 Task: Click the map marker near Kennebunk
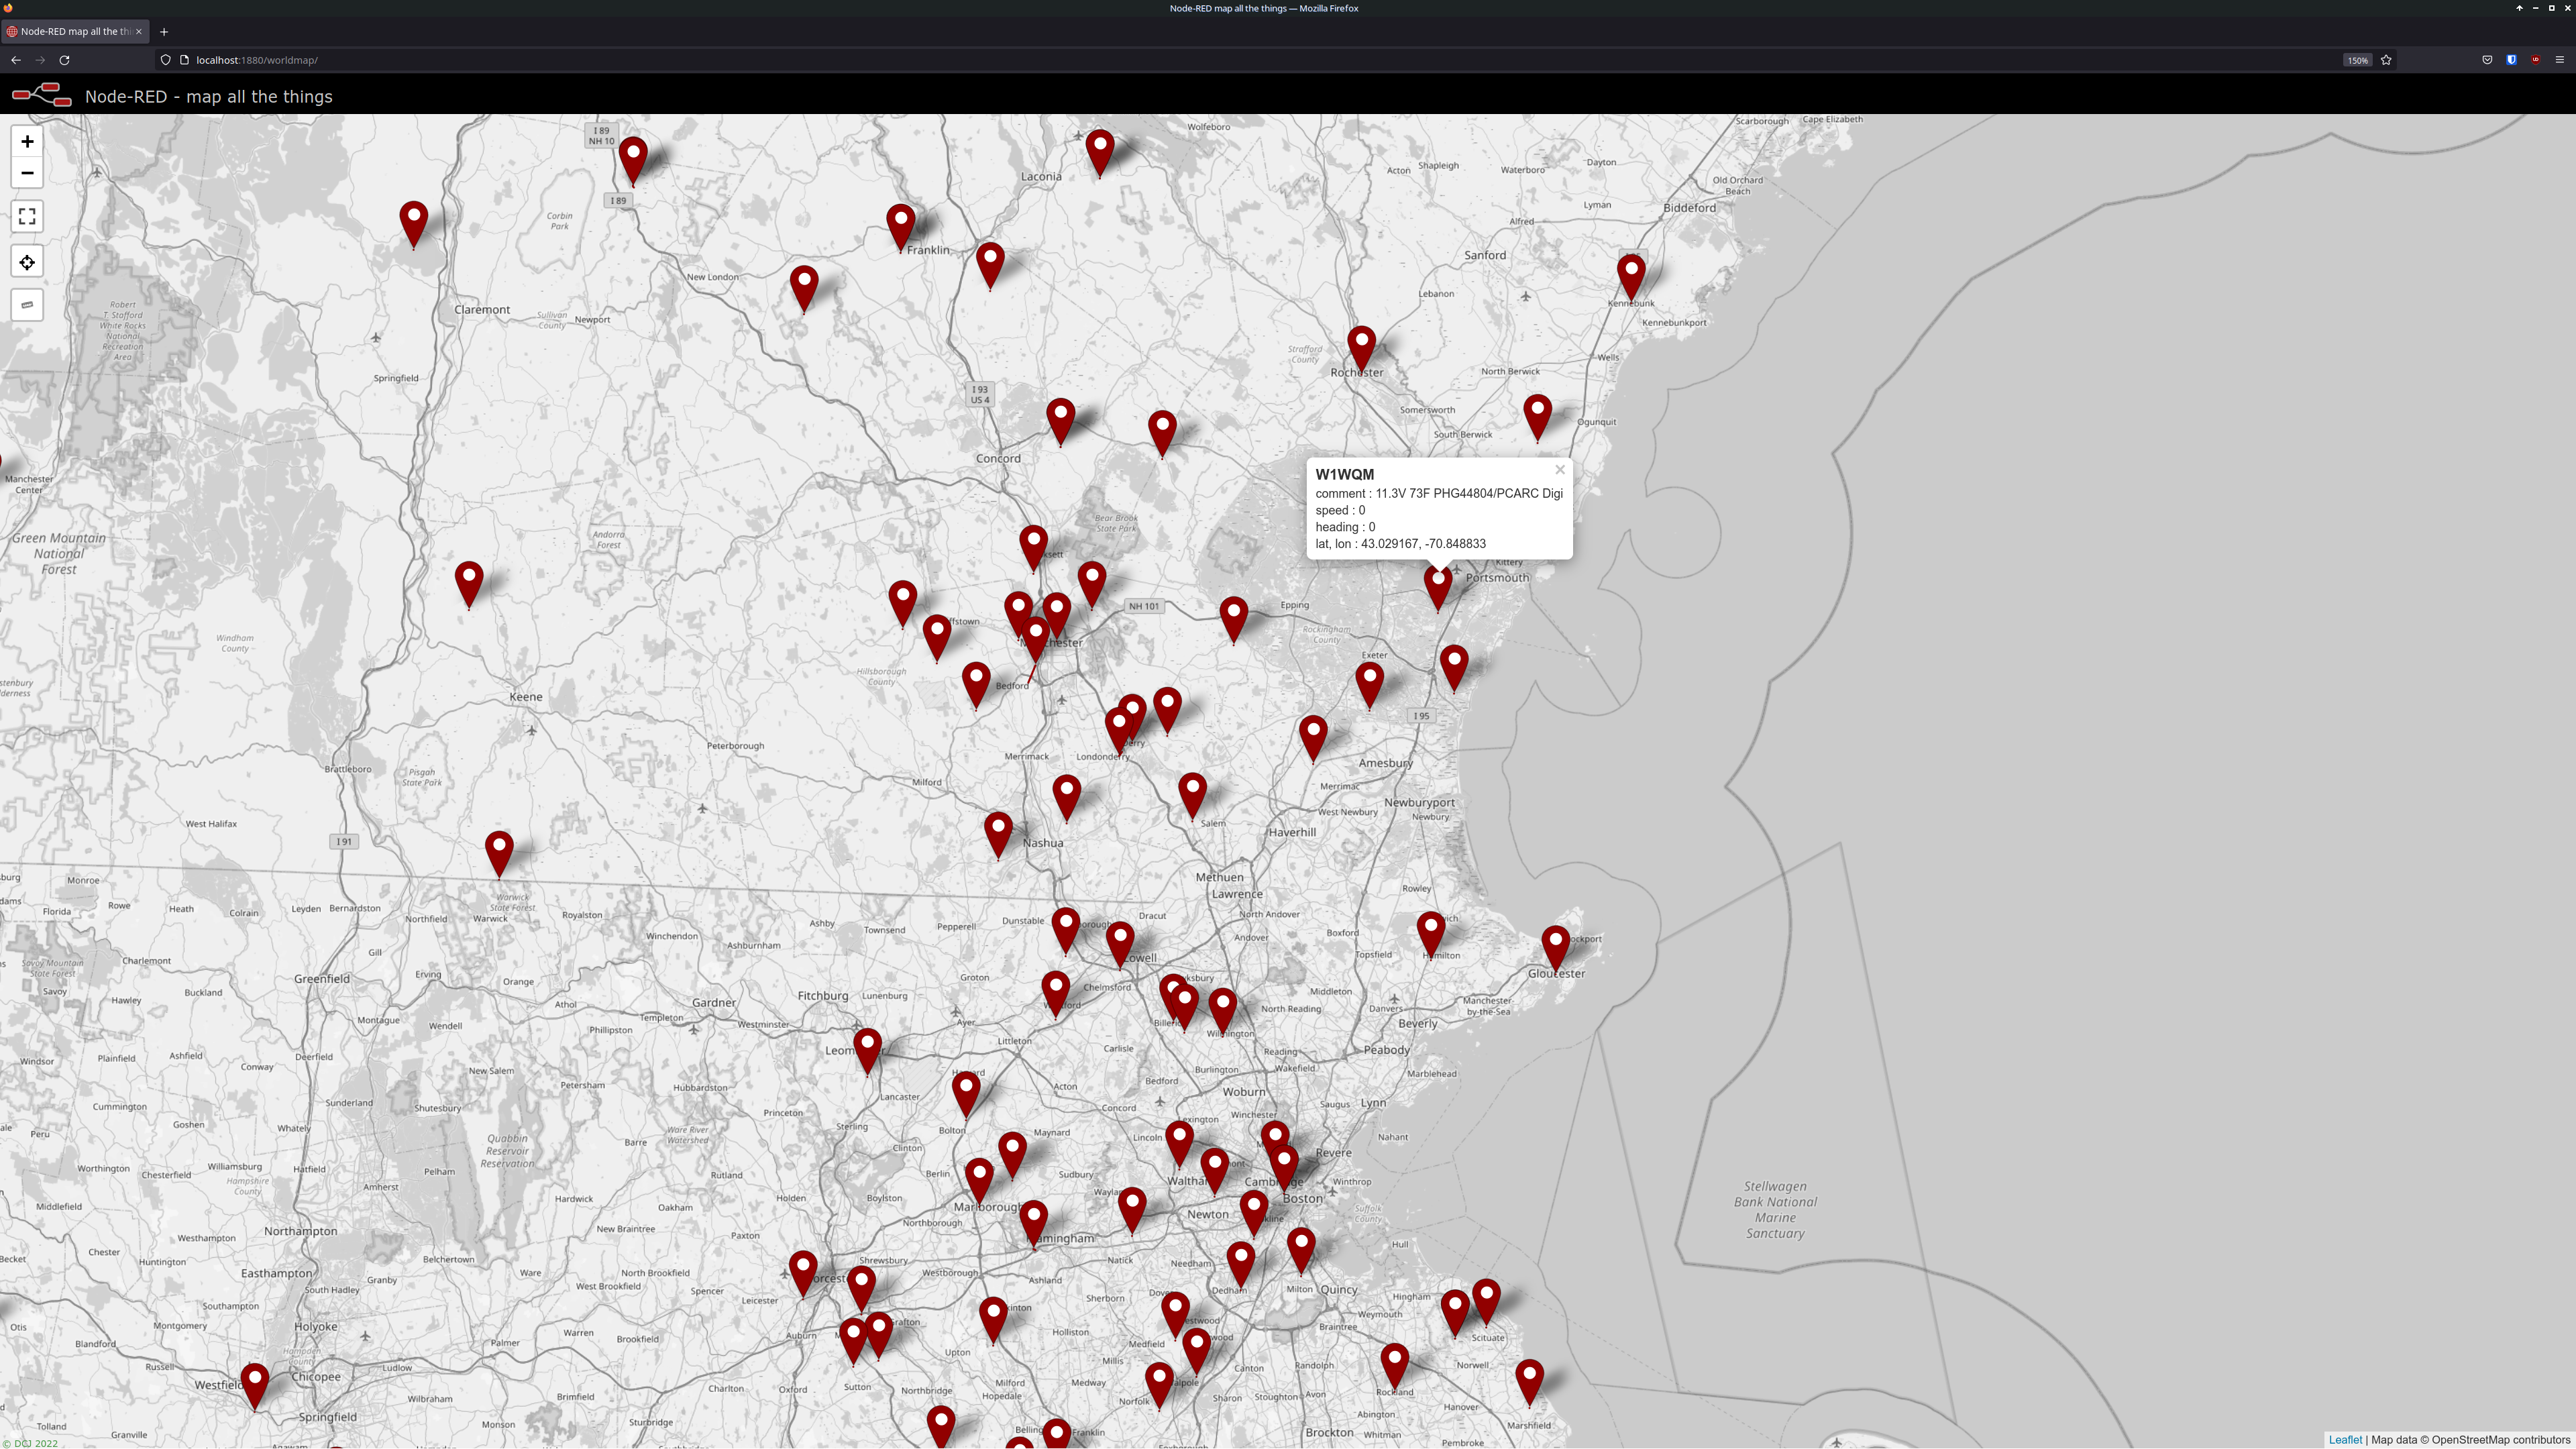[1631, 278]
